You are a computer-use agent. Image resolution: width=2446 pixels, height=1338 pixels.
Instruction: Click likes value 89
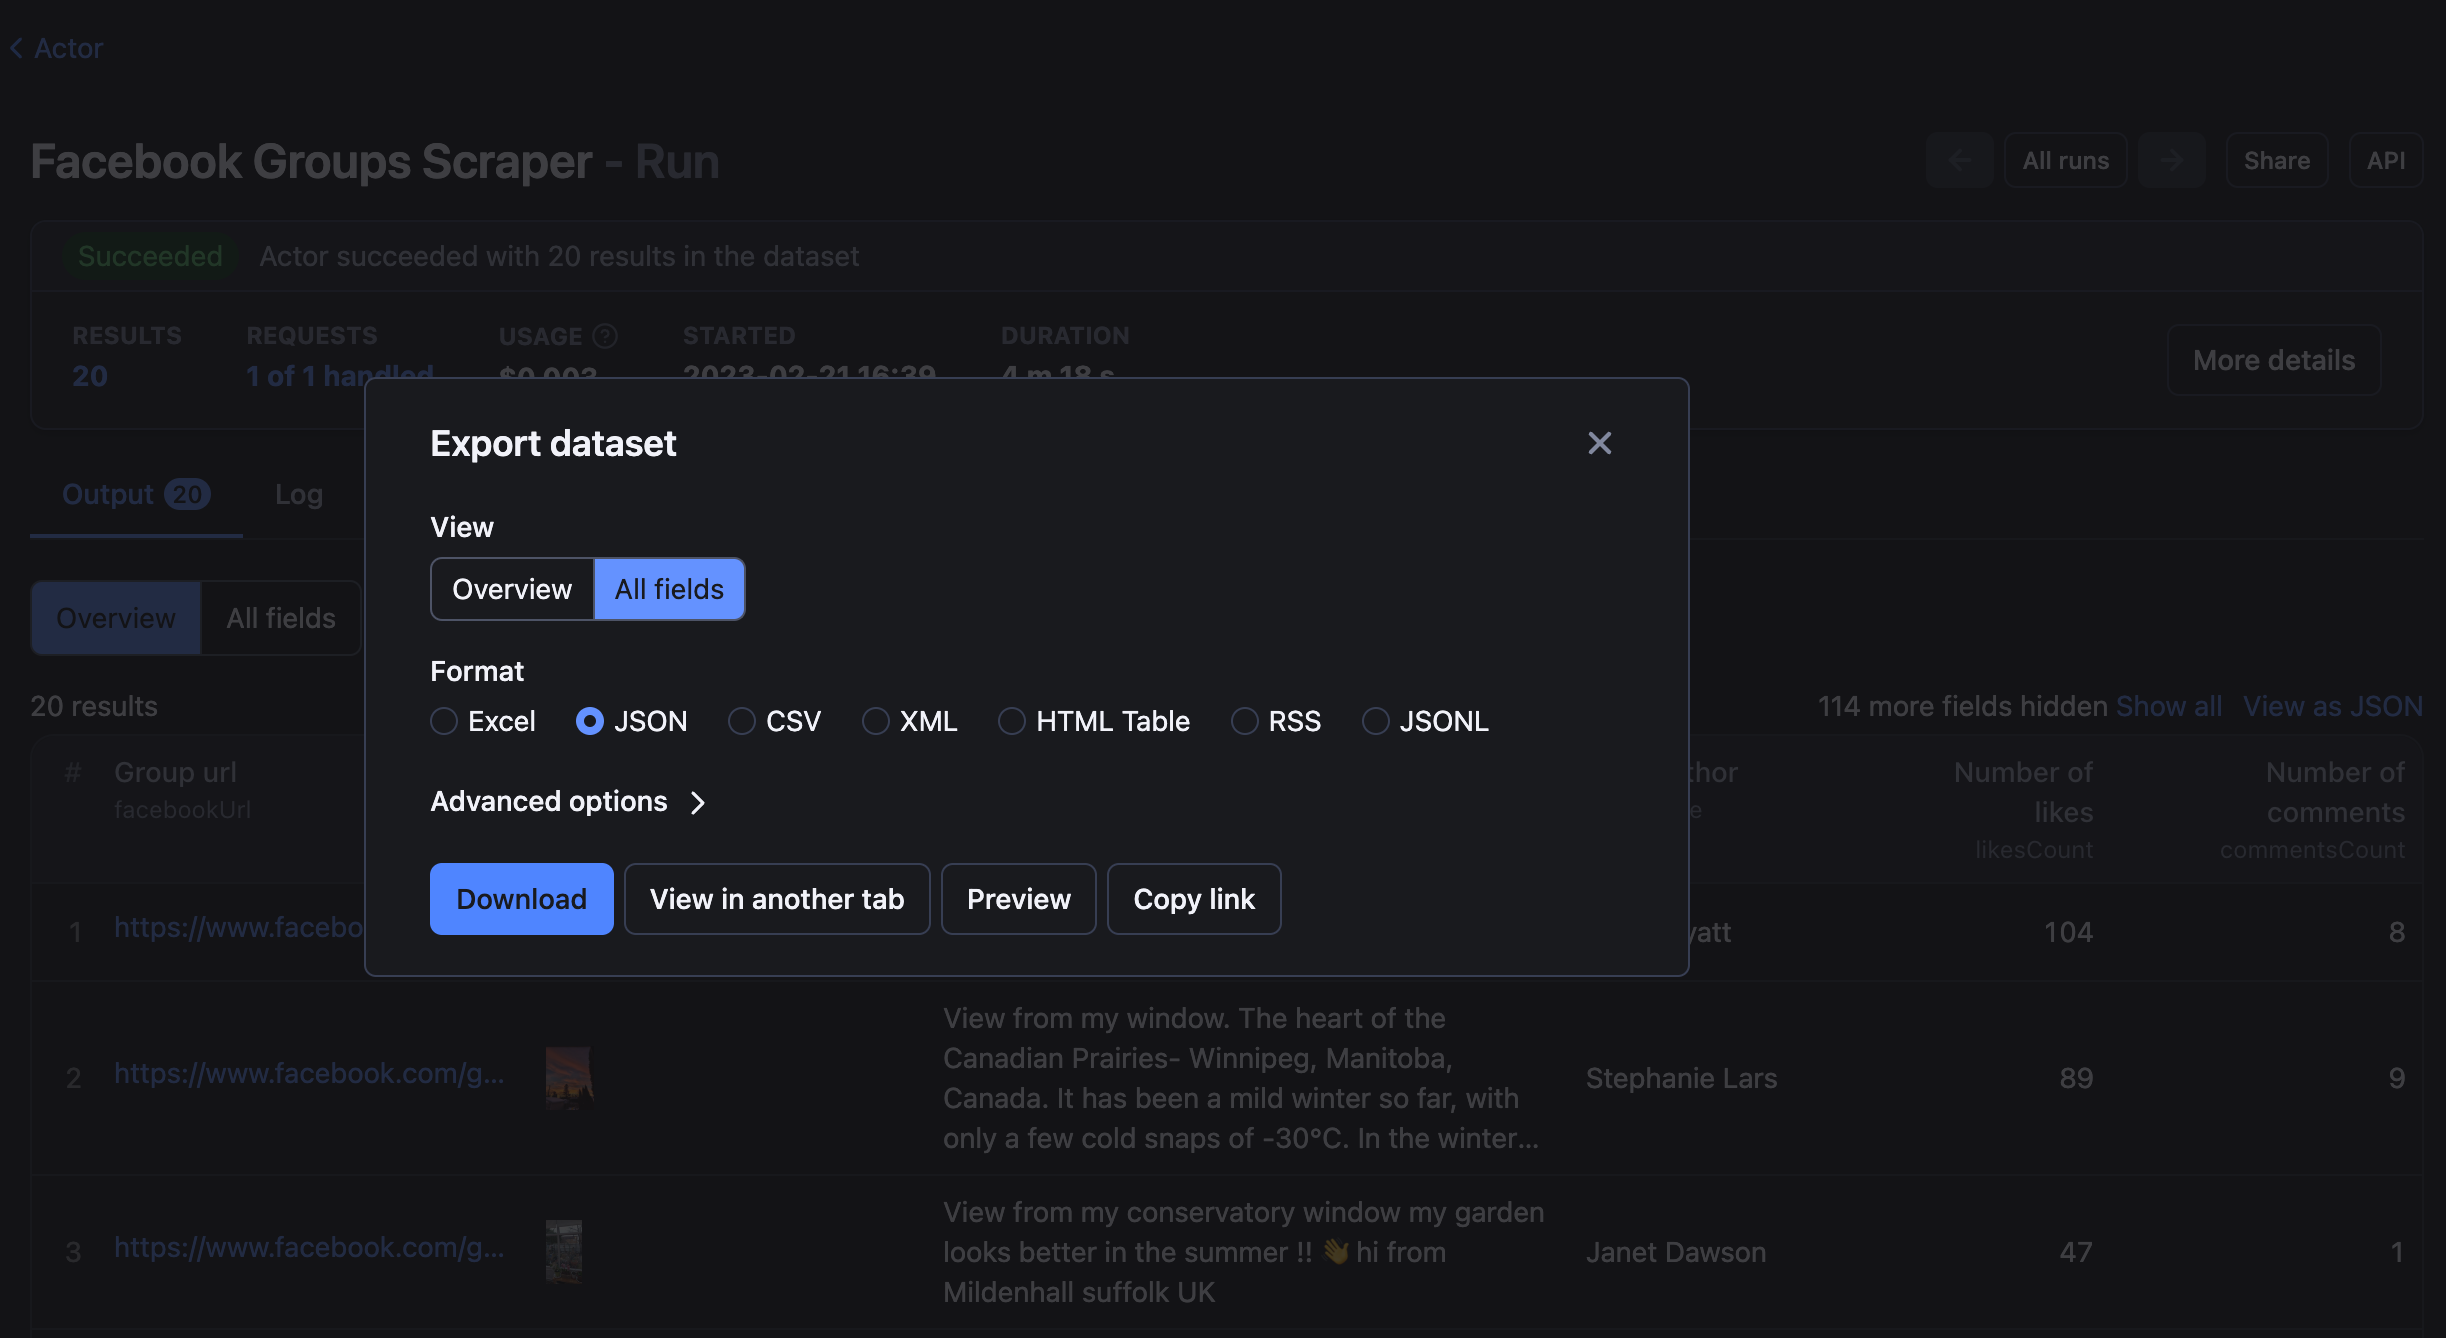(x=2076, y=1078)
